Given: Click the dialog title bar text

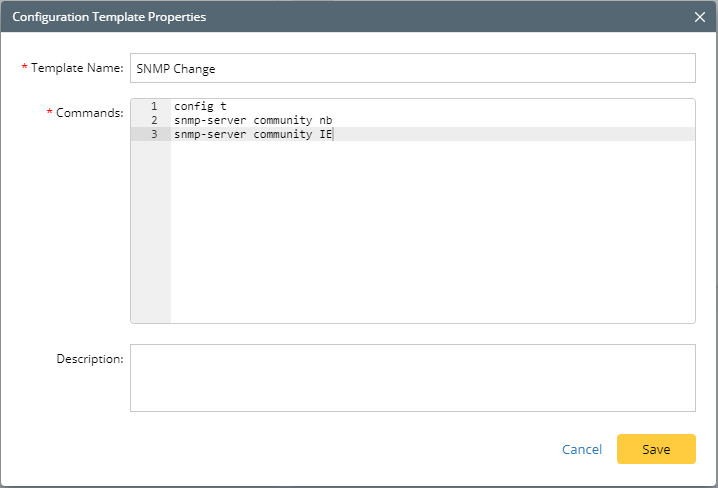Looking at the screenshot, I should [110, 16].
